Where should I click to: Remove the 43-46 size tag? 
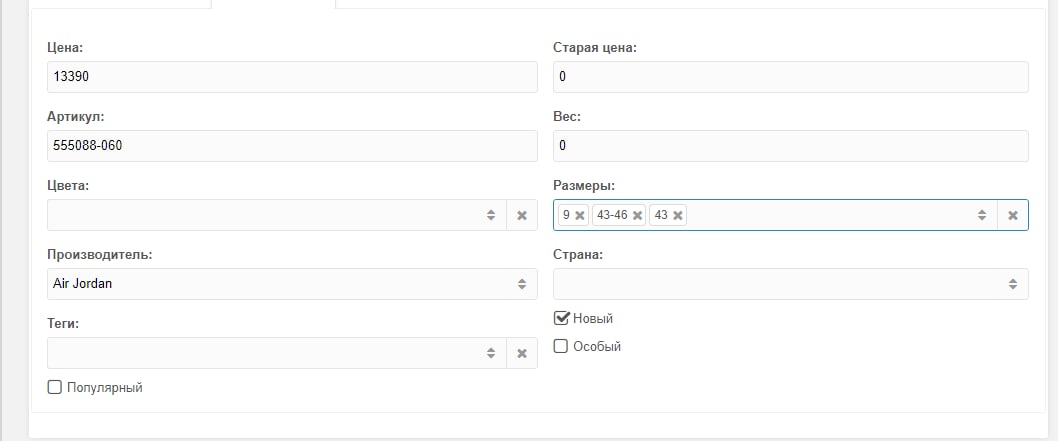(638, 215)
